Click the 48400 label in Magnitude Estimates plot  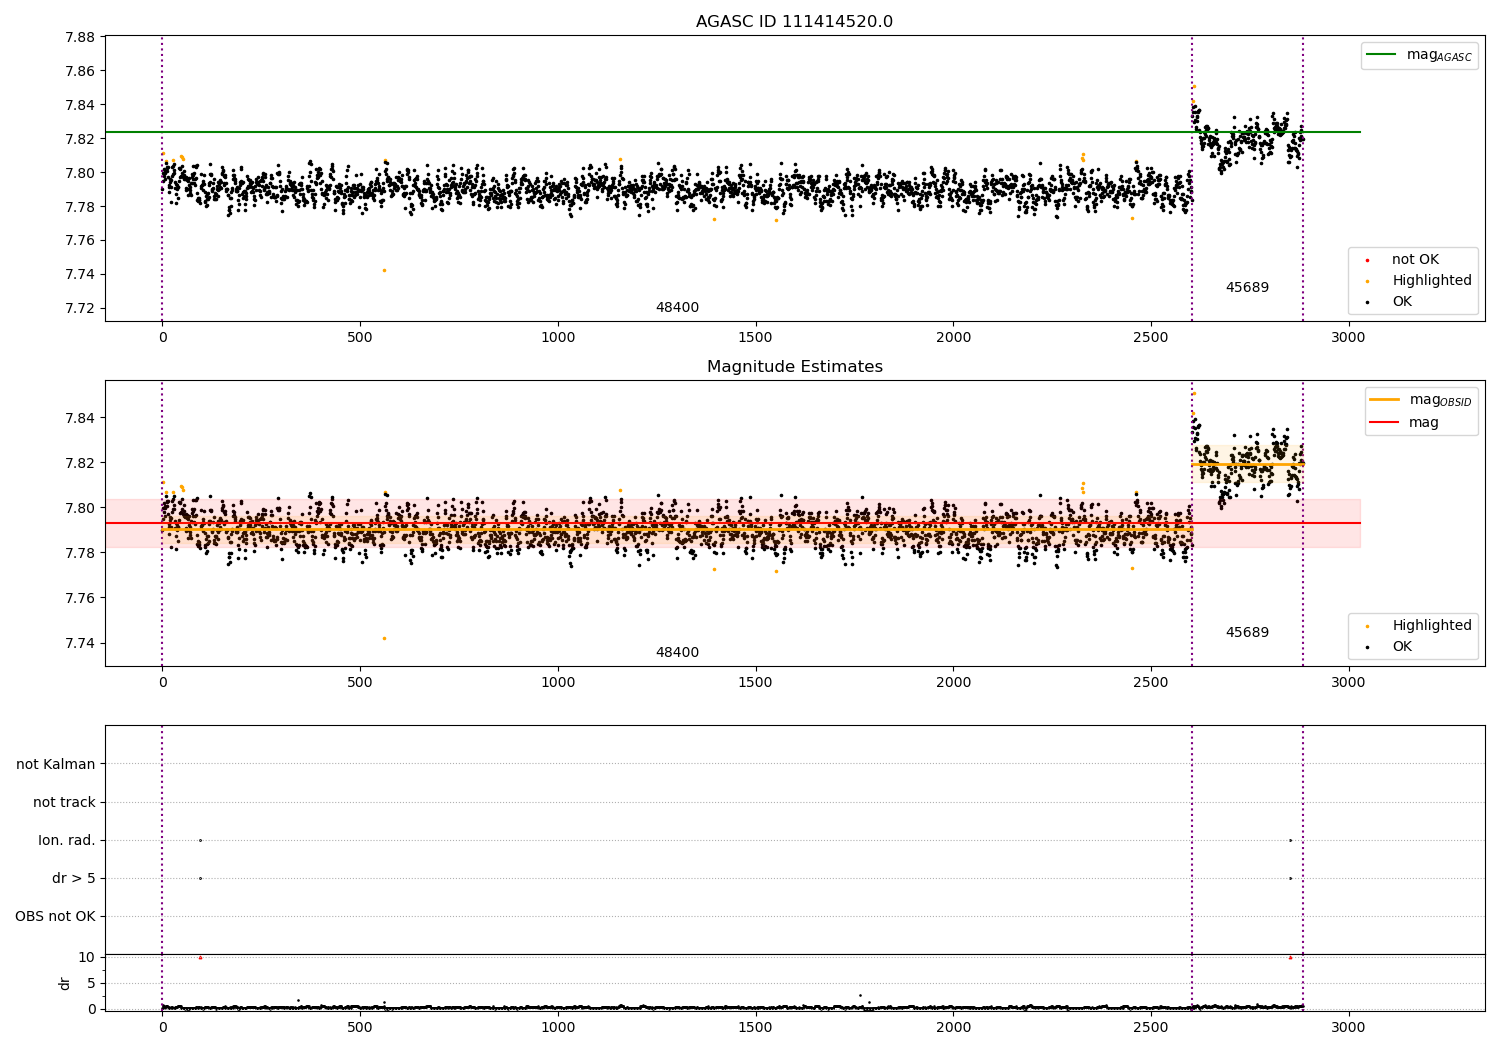pos(677,653)
